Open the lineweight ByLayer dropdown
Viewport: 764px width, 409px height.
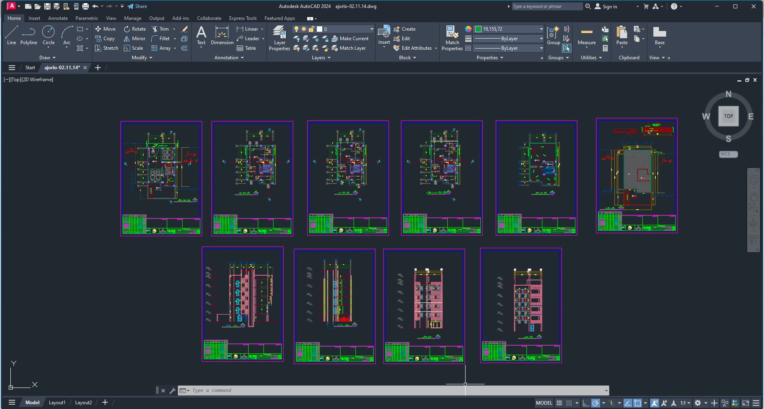click(509, 39)
